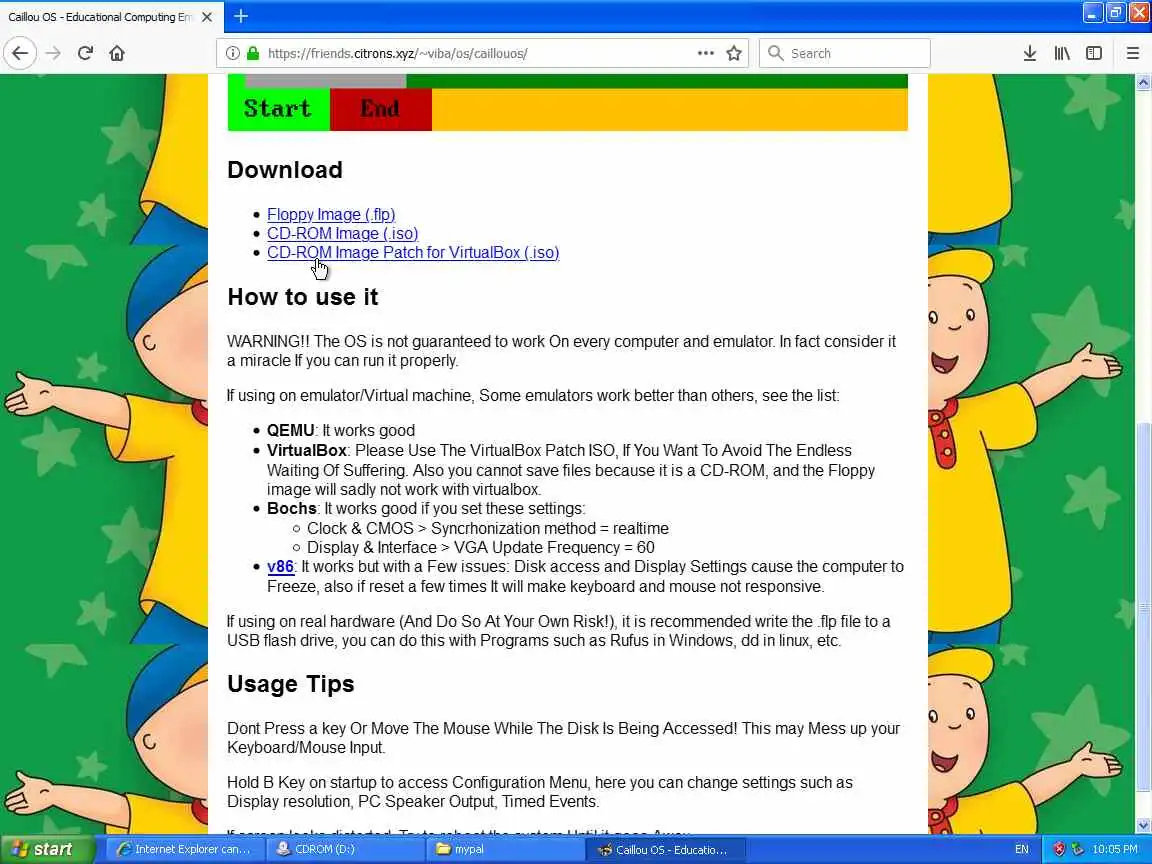Click the EN language indicator
Image resolution: width=1152 pixels, height=864 pixels.
(1021, 849)
